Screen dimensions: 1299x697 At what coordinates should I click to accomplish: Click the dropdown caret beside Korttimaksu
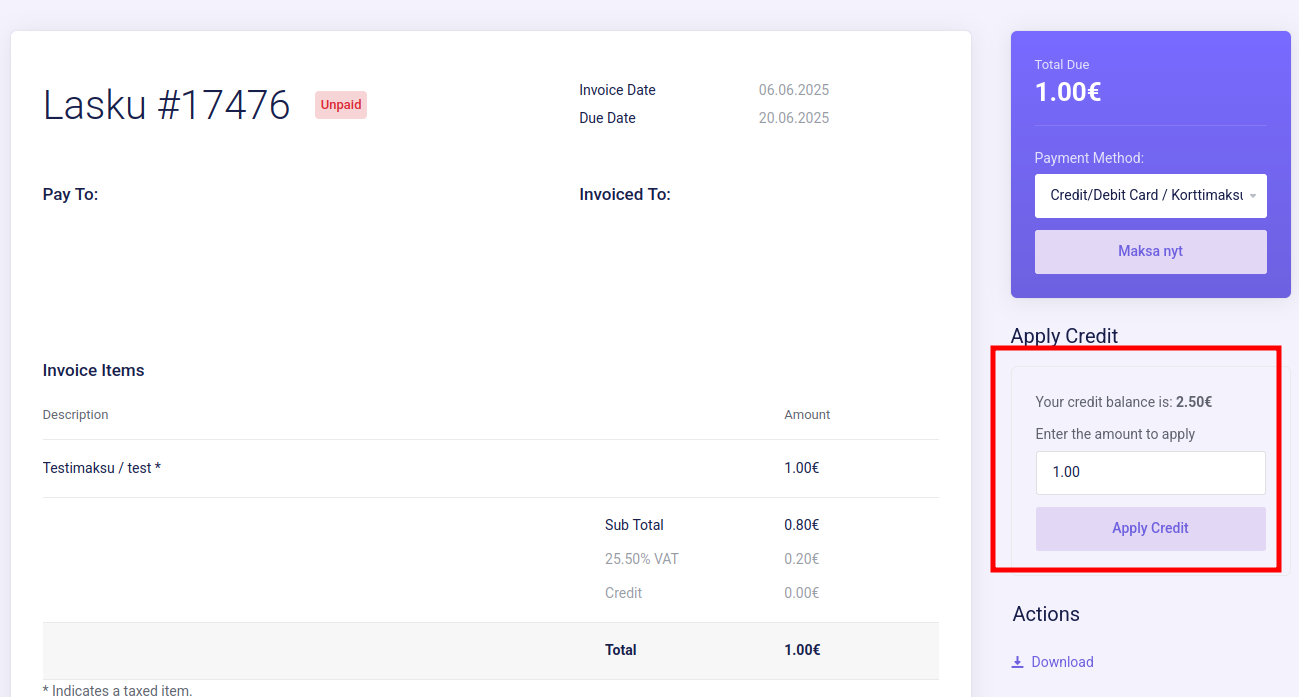pyautogui.click(x=1253, y=196)
